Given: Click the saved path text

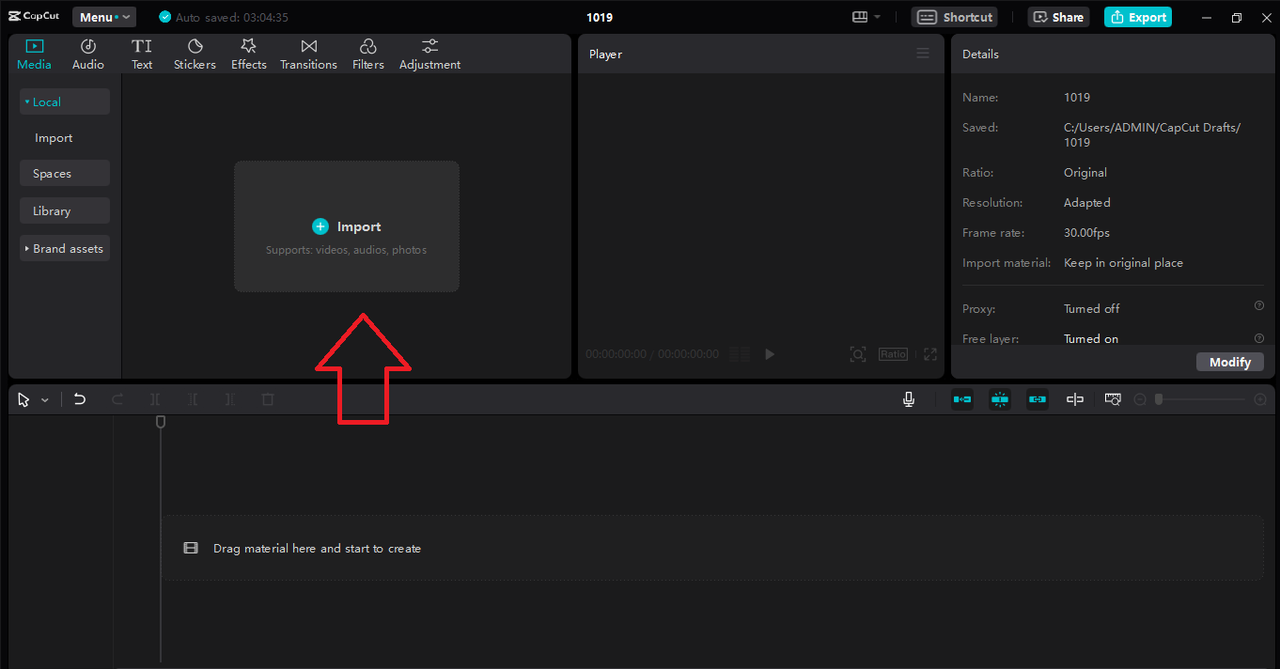Looking at the screenshot, I should 1152,134.
